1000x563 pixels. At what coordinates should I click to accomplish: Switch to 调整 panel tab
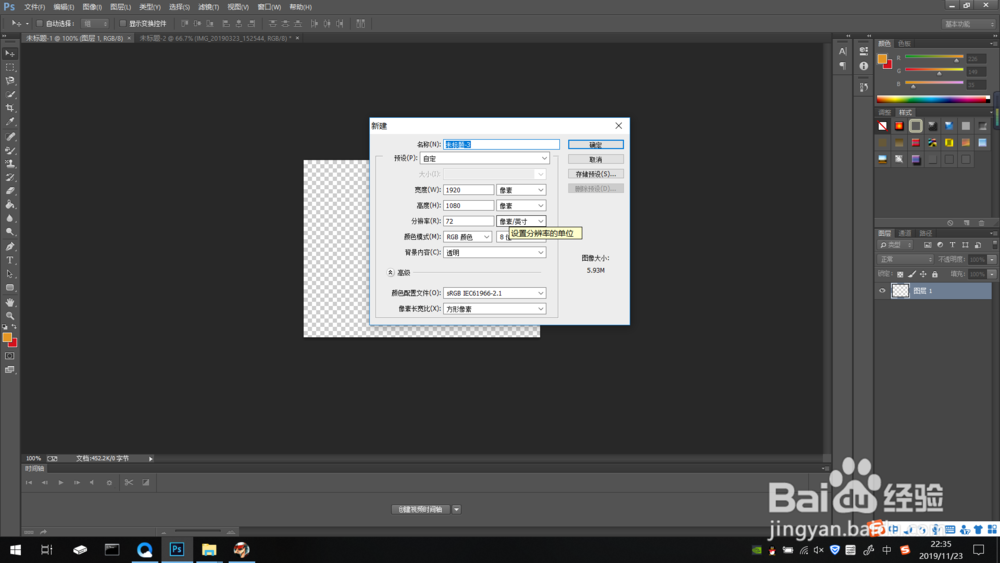coord(885,113)
